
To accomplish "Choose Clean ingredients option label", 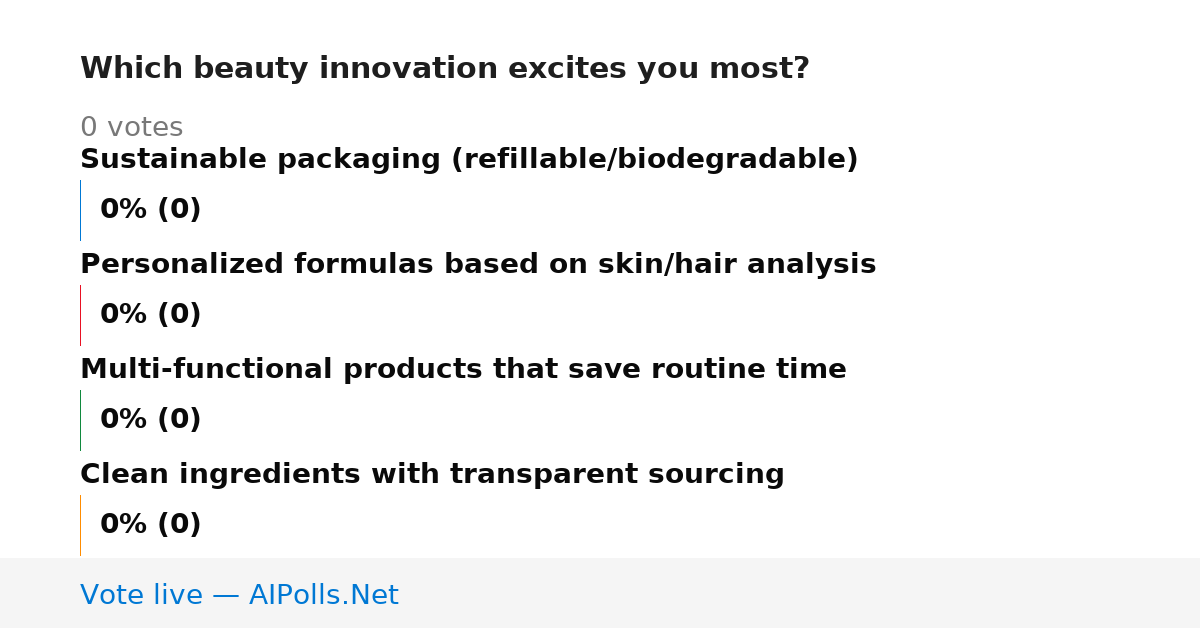I will click(432, 475).
